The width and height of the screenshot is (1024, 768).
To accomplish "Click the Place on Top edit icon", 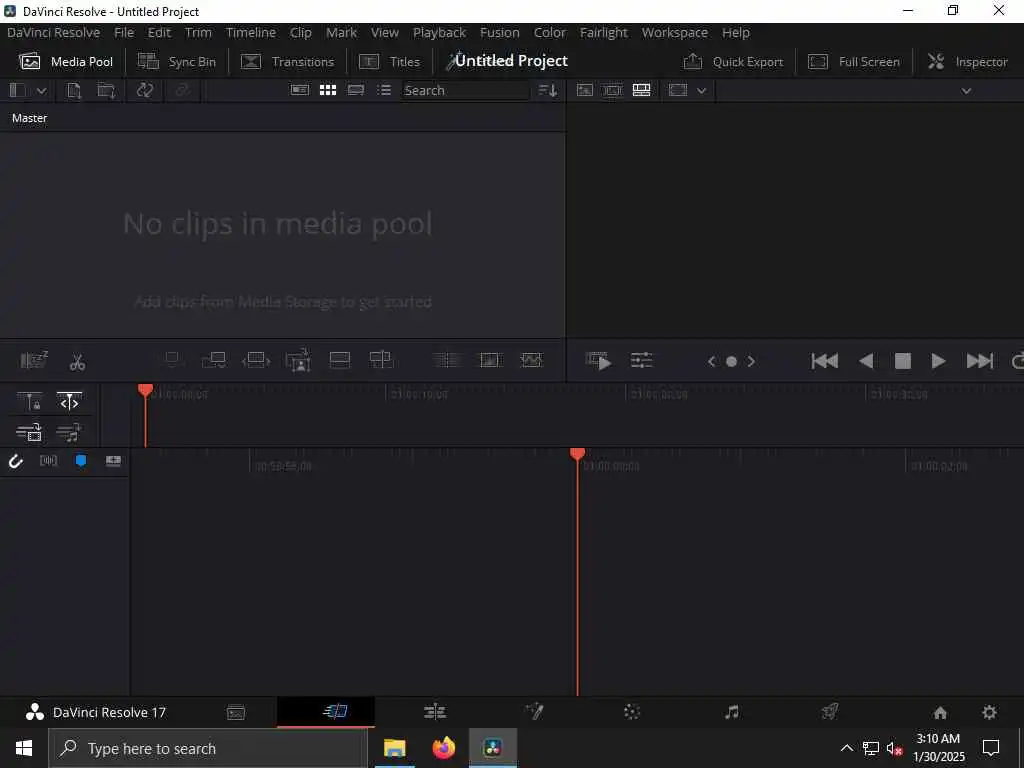I will pos(340,360).
